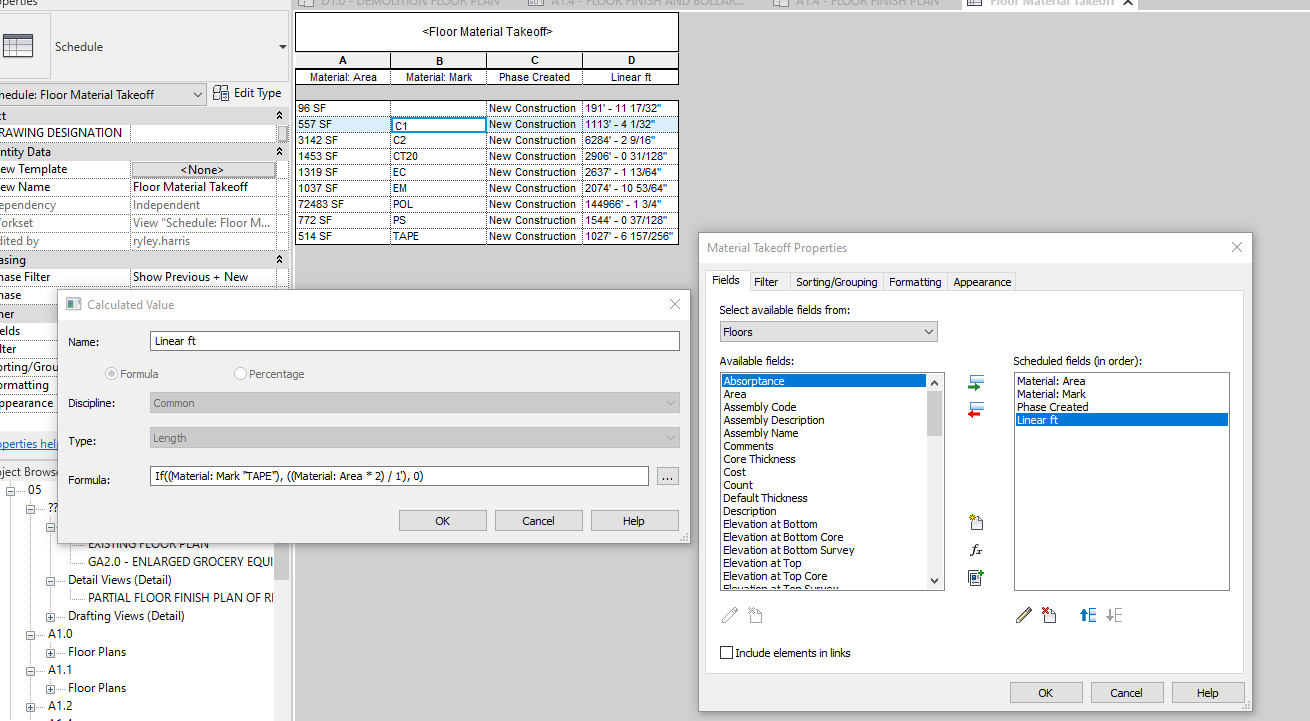Click Cancel in the Calculated Value dialog
1310x721 pixels.
538,521
